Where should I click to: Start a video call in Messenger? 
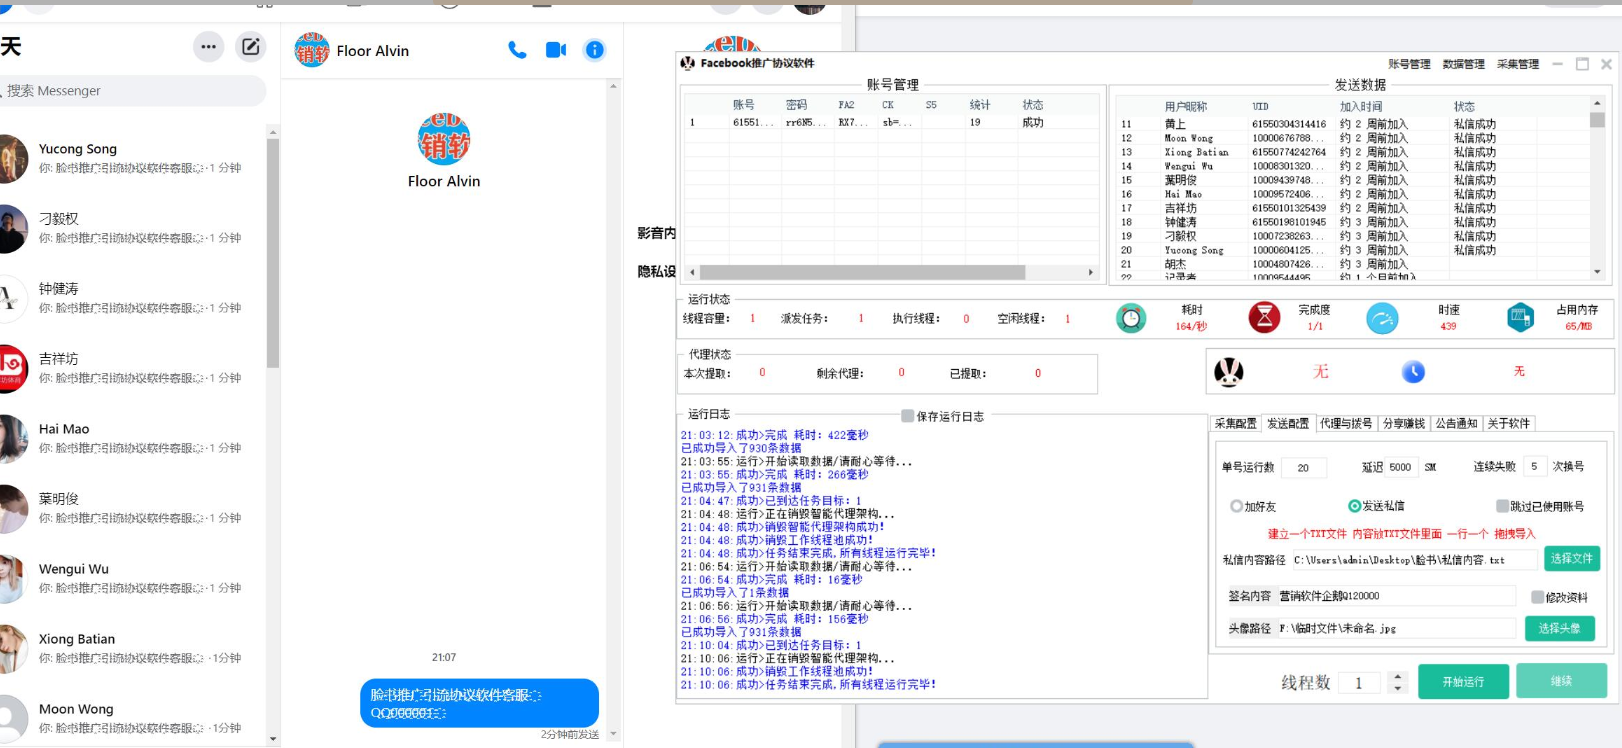click(556, 50)
